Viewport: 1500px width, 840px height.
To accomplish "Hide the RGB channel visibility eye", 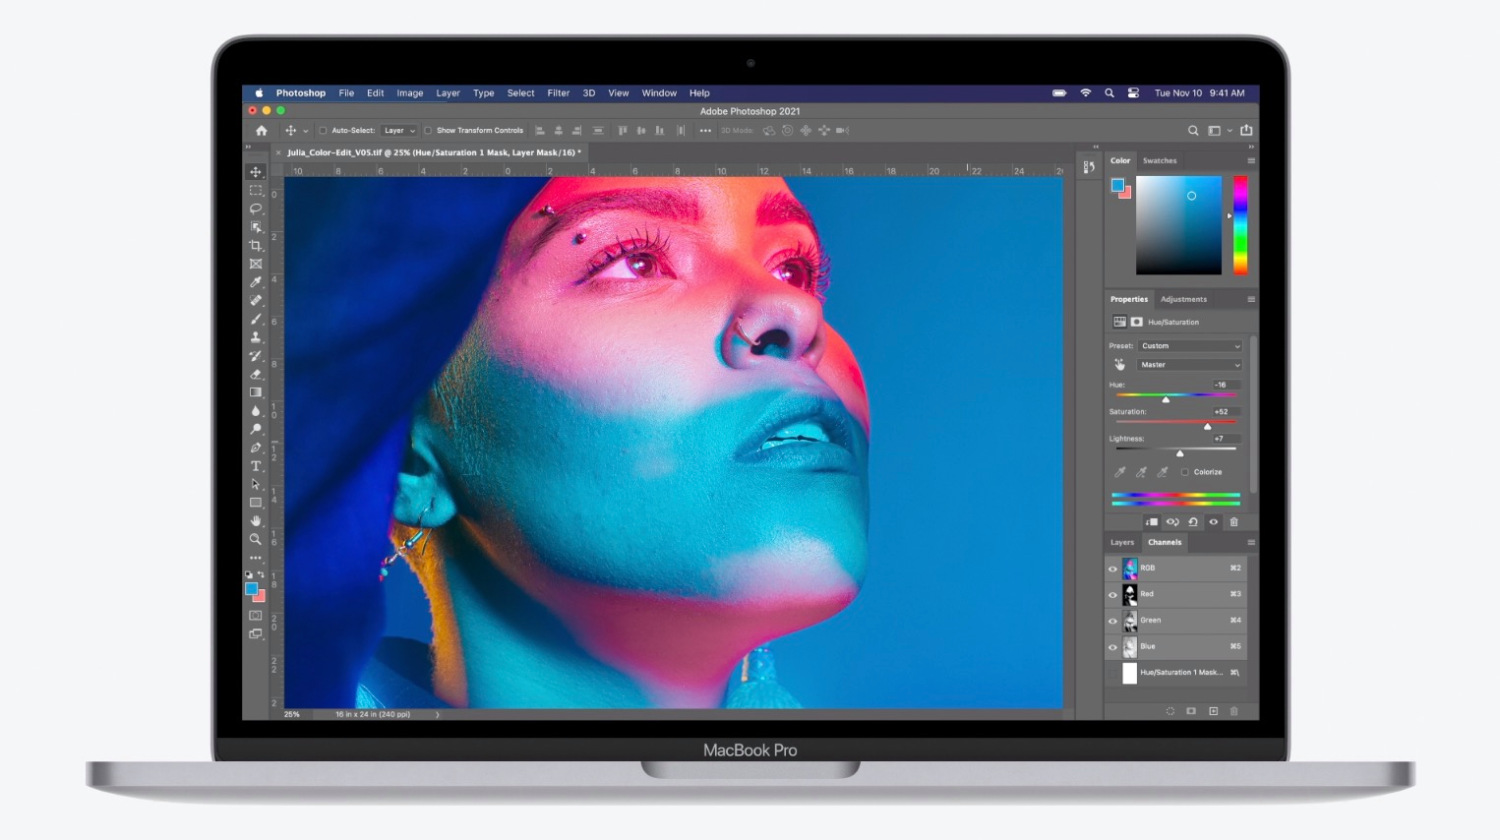I will pos(1112,569).
